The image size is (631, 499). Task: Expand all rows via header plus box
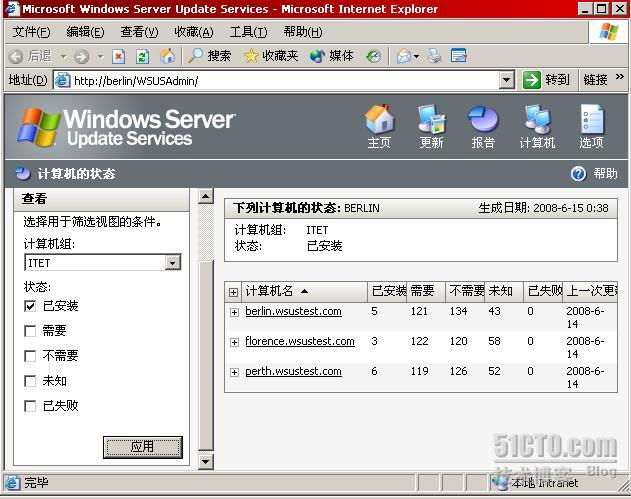click(x=233, y=292)
